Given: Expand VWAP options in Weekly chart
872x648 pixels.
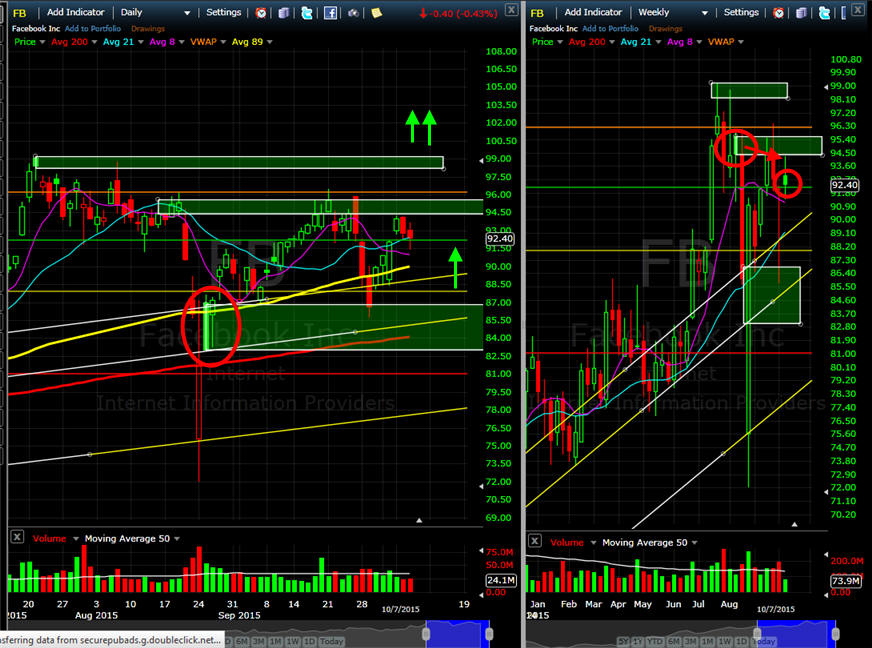Looking at the screenshot, I should pos(741,42).
